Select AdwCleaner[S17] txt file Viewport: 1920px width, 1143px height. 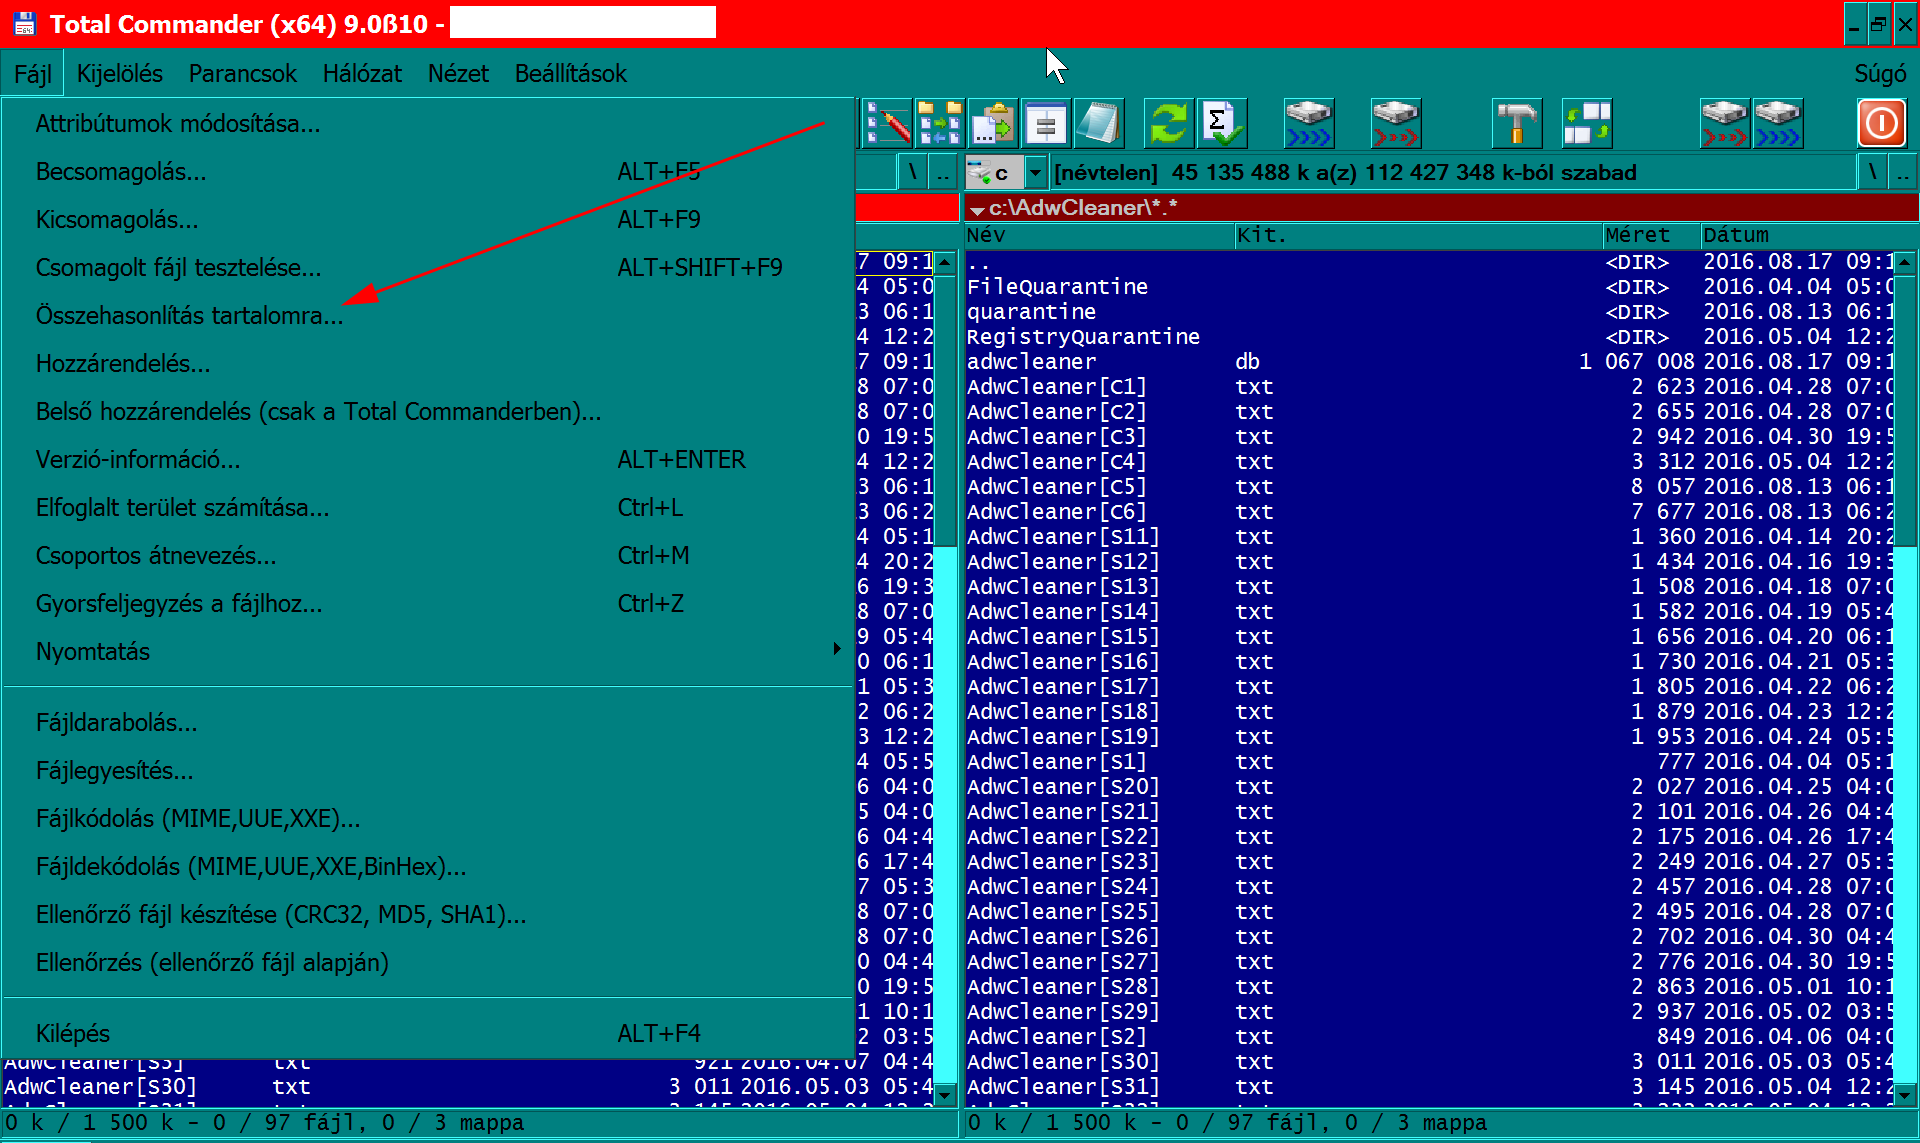pyautogui.click(x=1429, y=687)
